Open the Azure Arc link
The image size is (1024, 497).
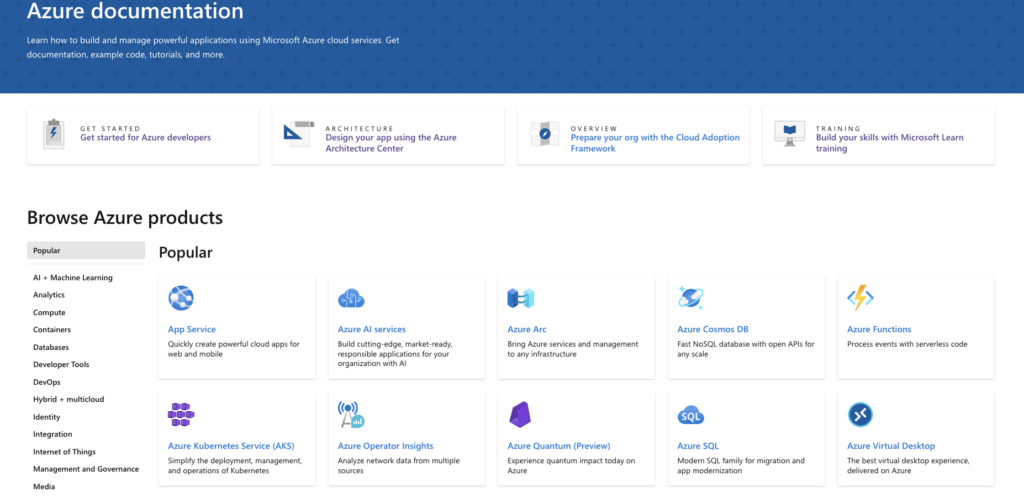tap(527, 329)
